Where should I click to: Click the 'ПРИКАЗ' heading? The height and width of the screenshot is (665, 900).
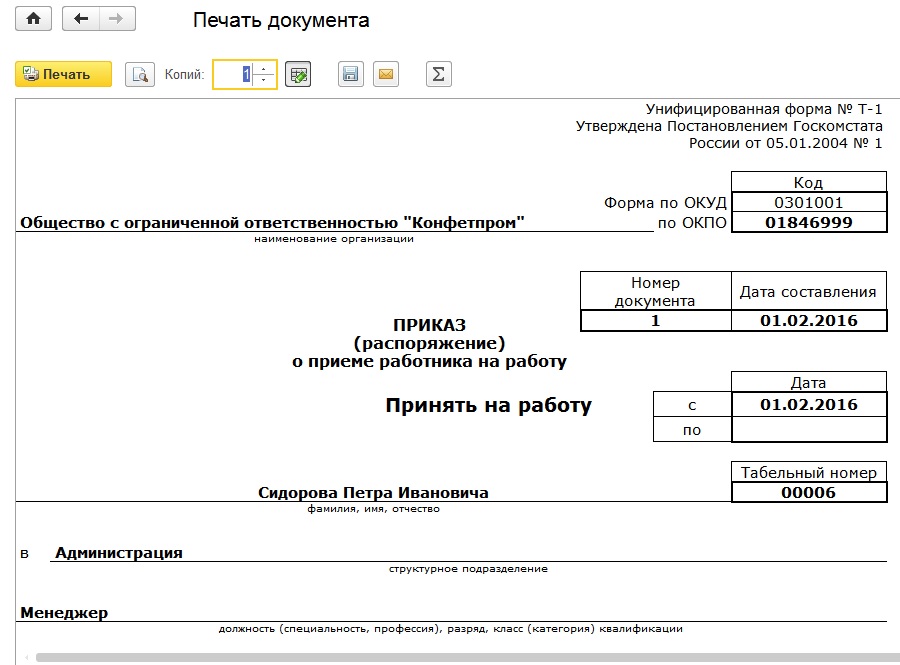(429, 325)
